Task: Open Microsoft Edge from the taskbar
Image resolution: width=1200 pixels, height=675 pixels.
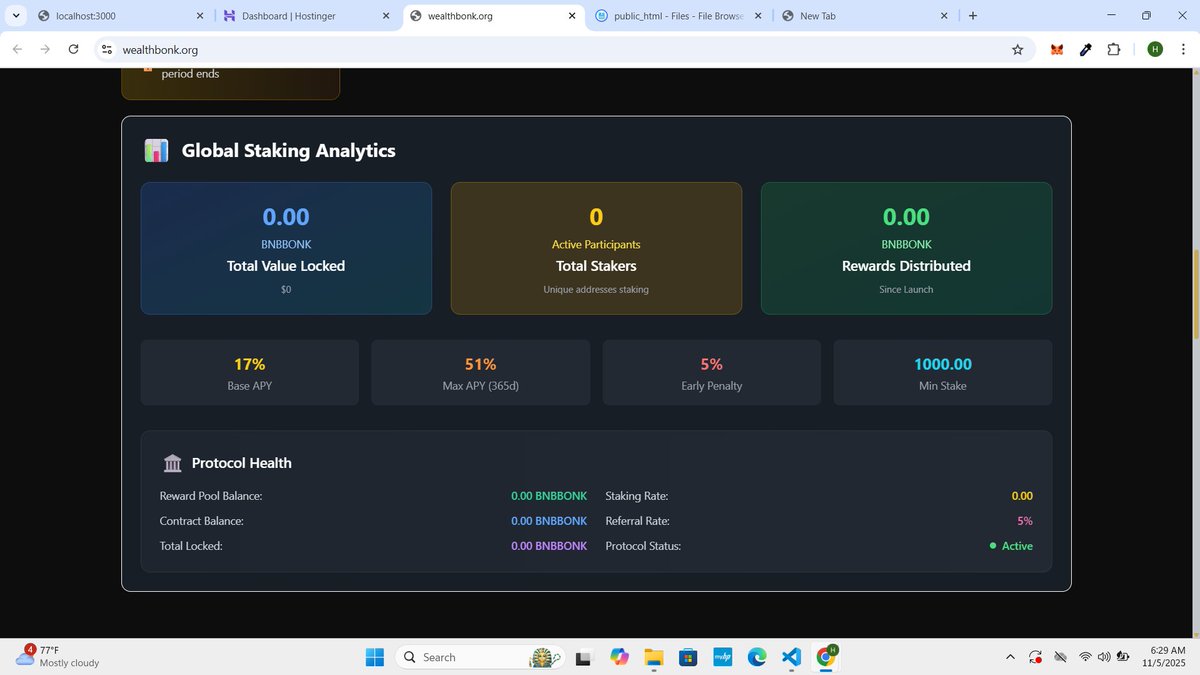Action: [x=757, y=657]
